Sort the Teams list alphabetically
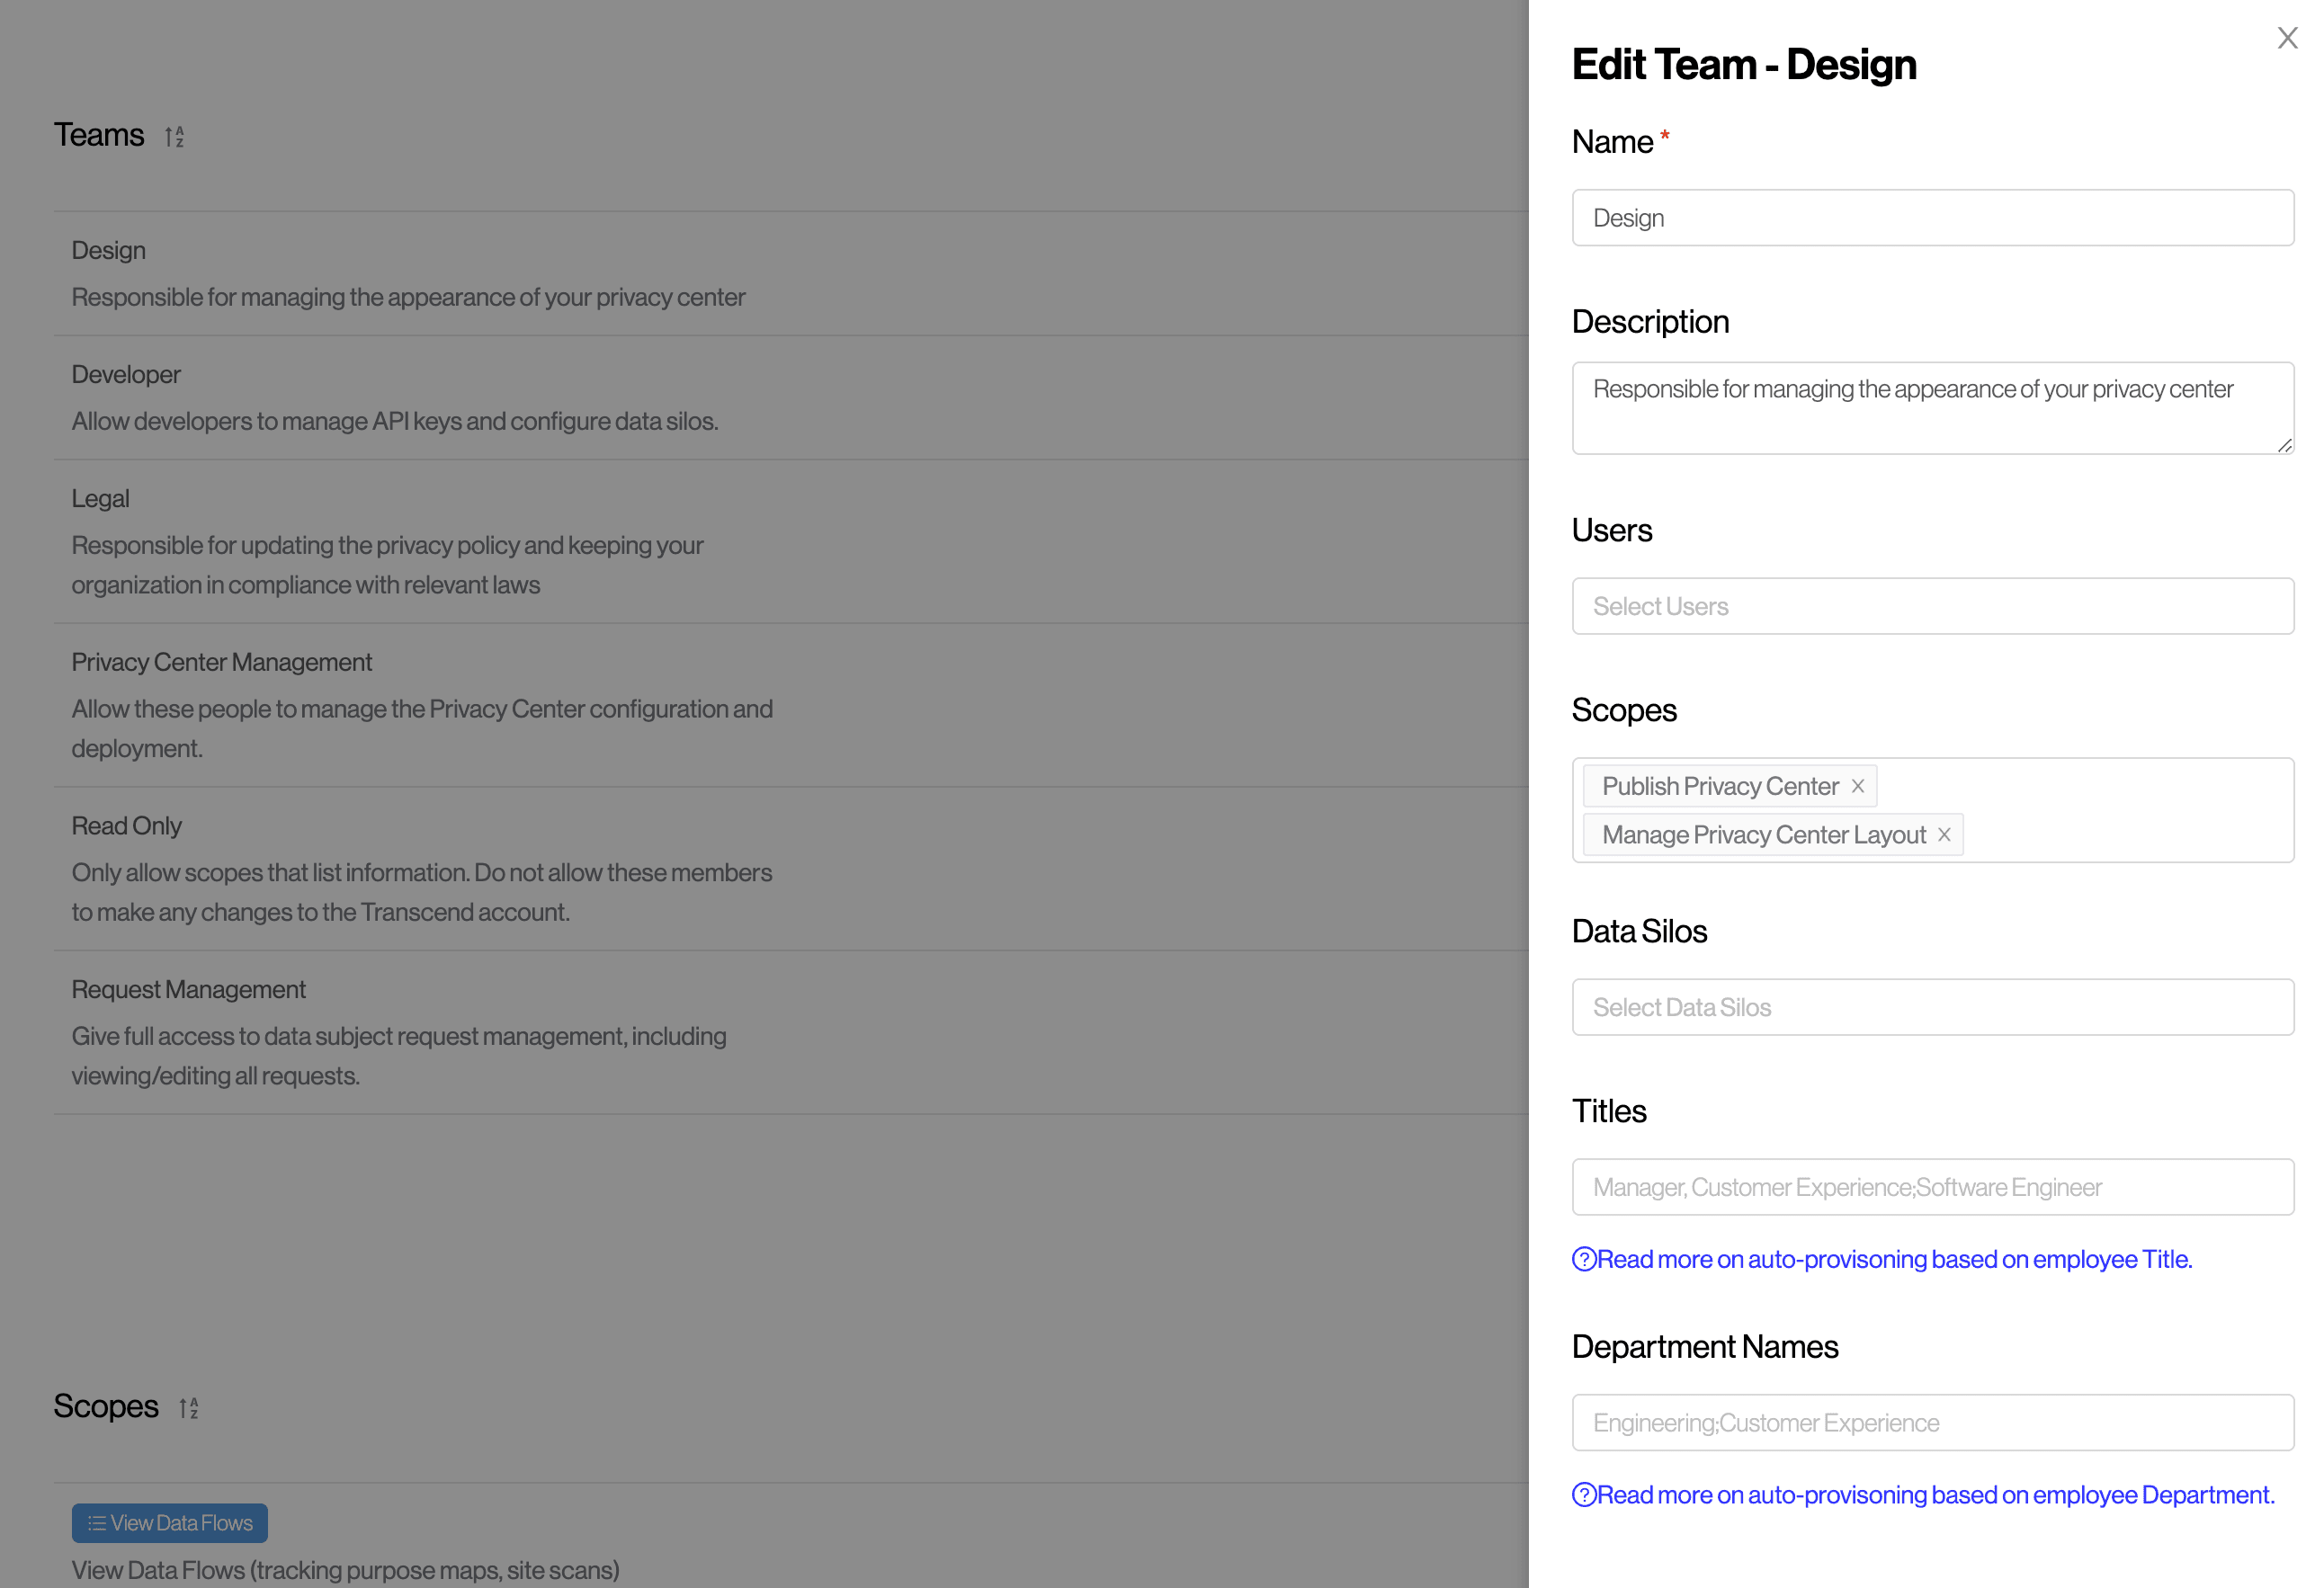The height and width of the screenshot is (1588, 2324). click(x=174, y=136)
